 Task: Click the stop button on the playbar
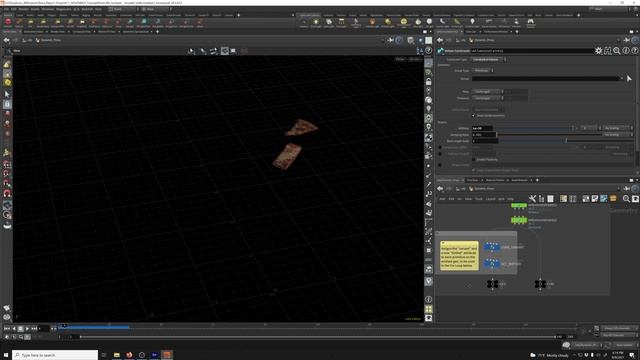(20, 328)
